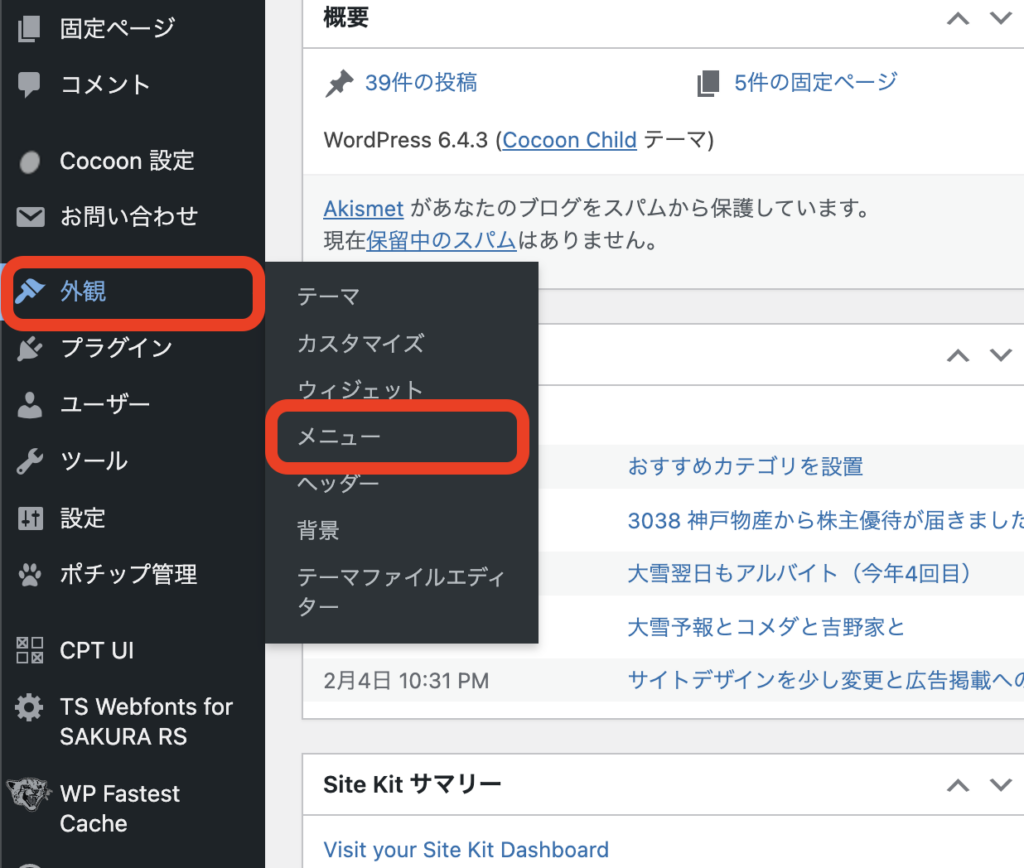Click the pages icon beside 5件の固定ページ
1024x868 pixels.
[x=708, y=84]
